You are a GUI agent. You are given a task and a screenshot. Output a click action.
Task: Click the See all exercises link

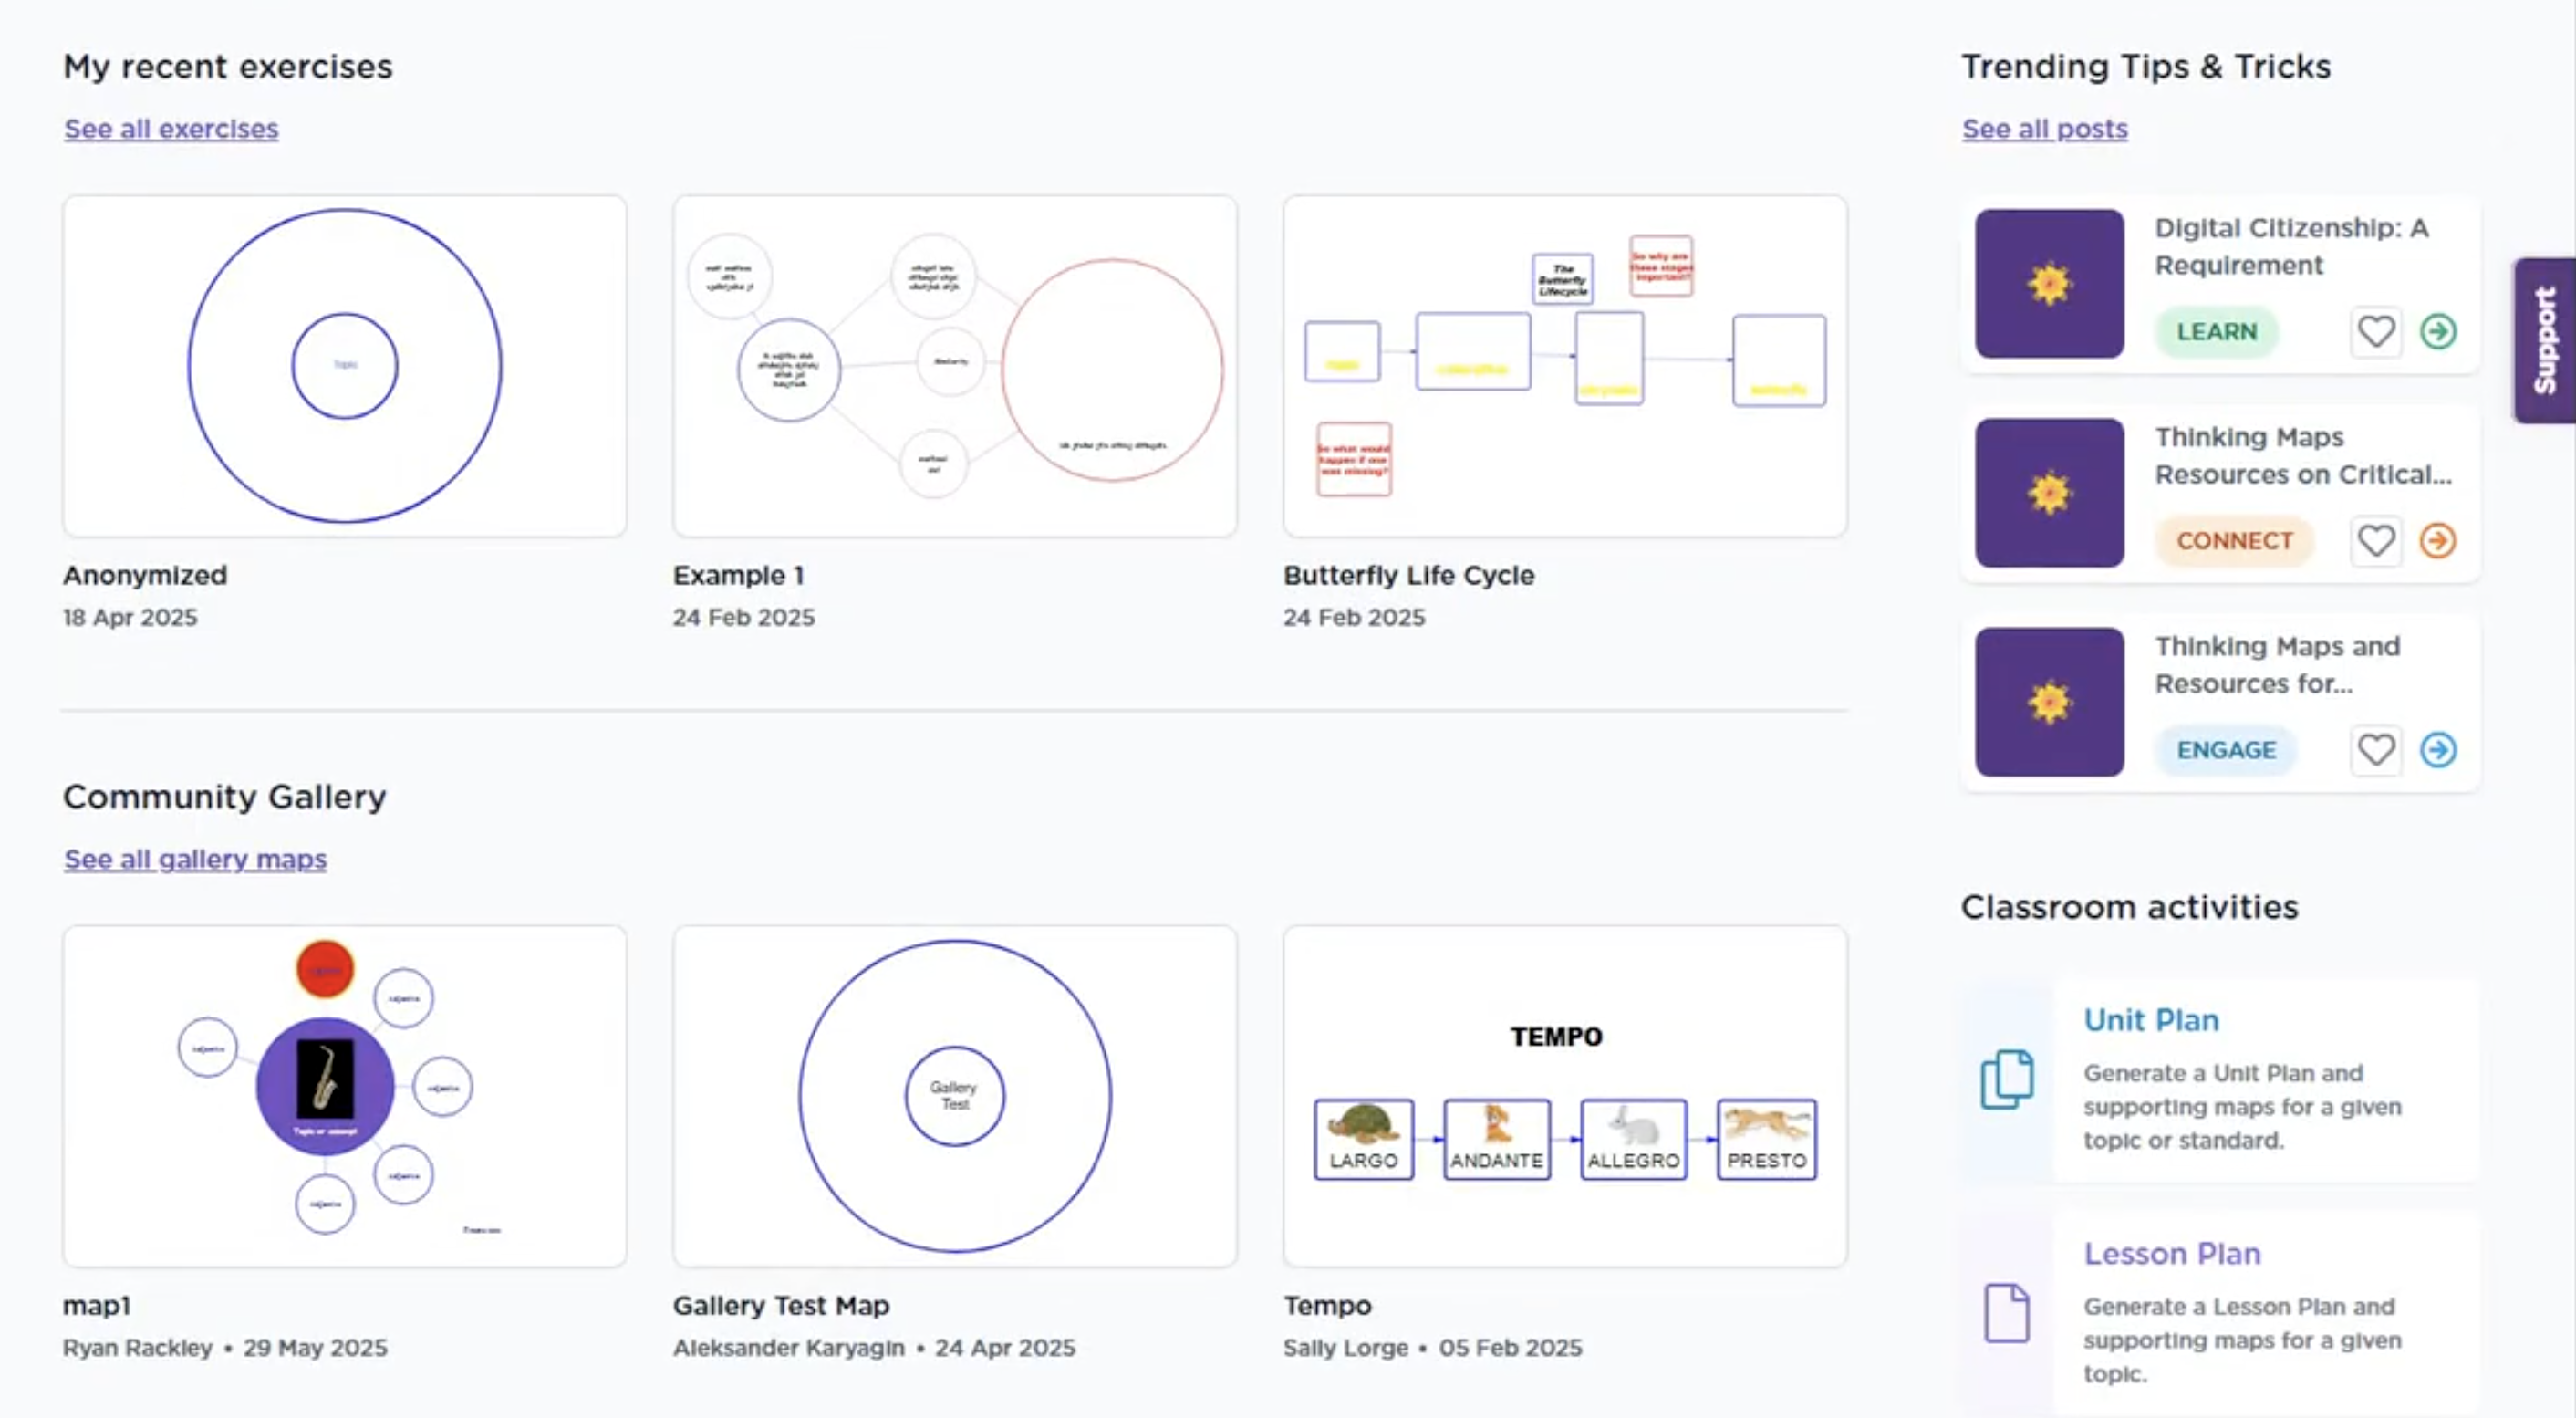coord(171,129)
